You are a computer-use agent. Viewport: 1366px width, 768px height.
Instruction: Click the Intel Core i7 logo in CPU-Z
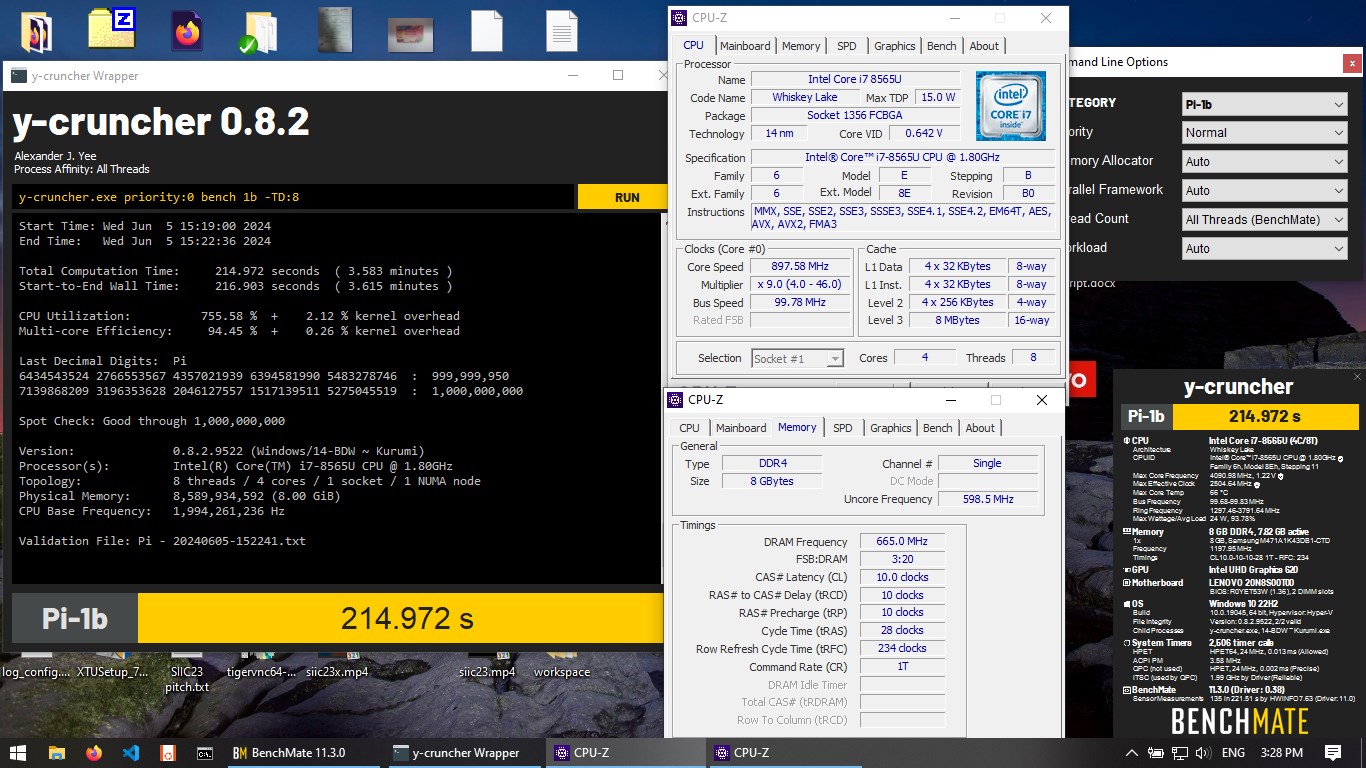(x=1011, y=106)
